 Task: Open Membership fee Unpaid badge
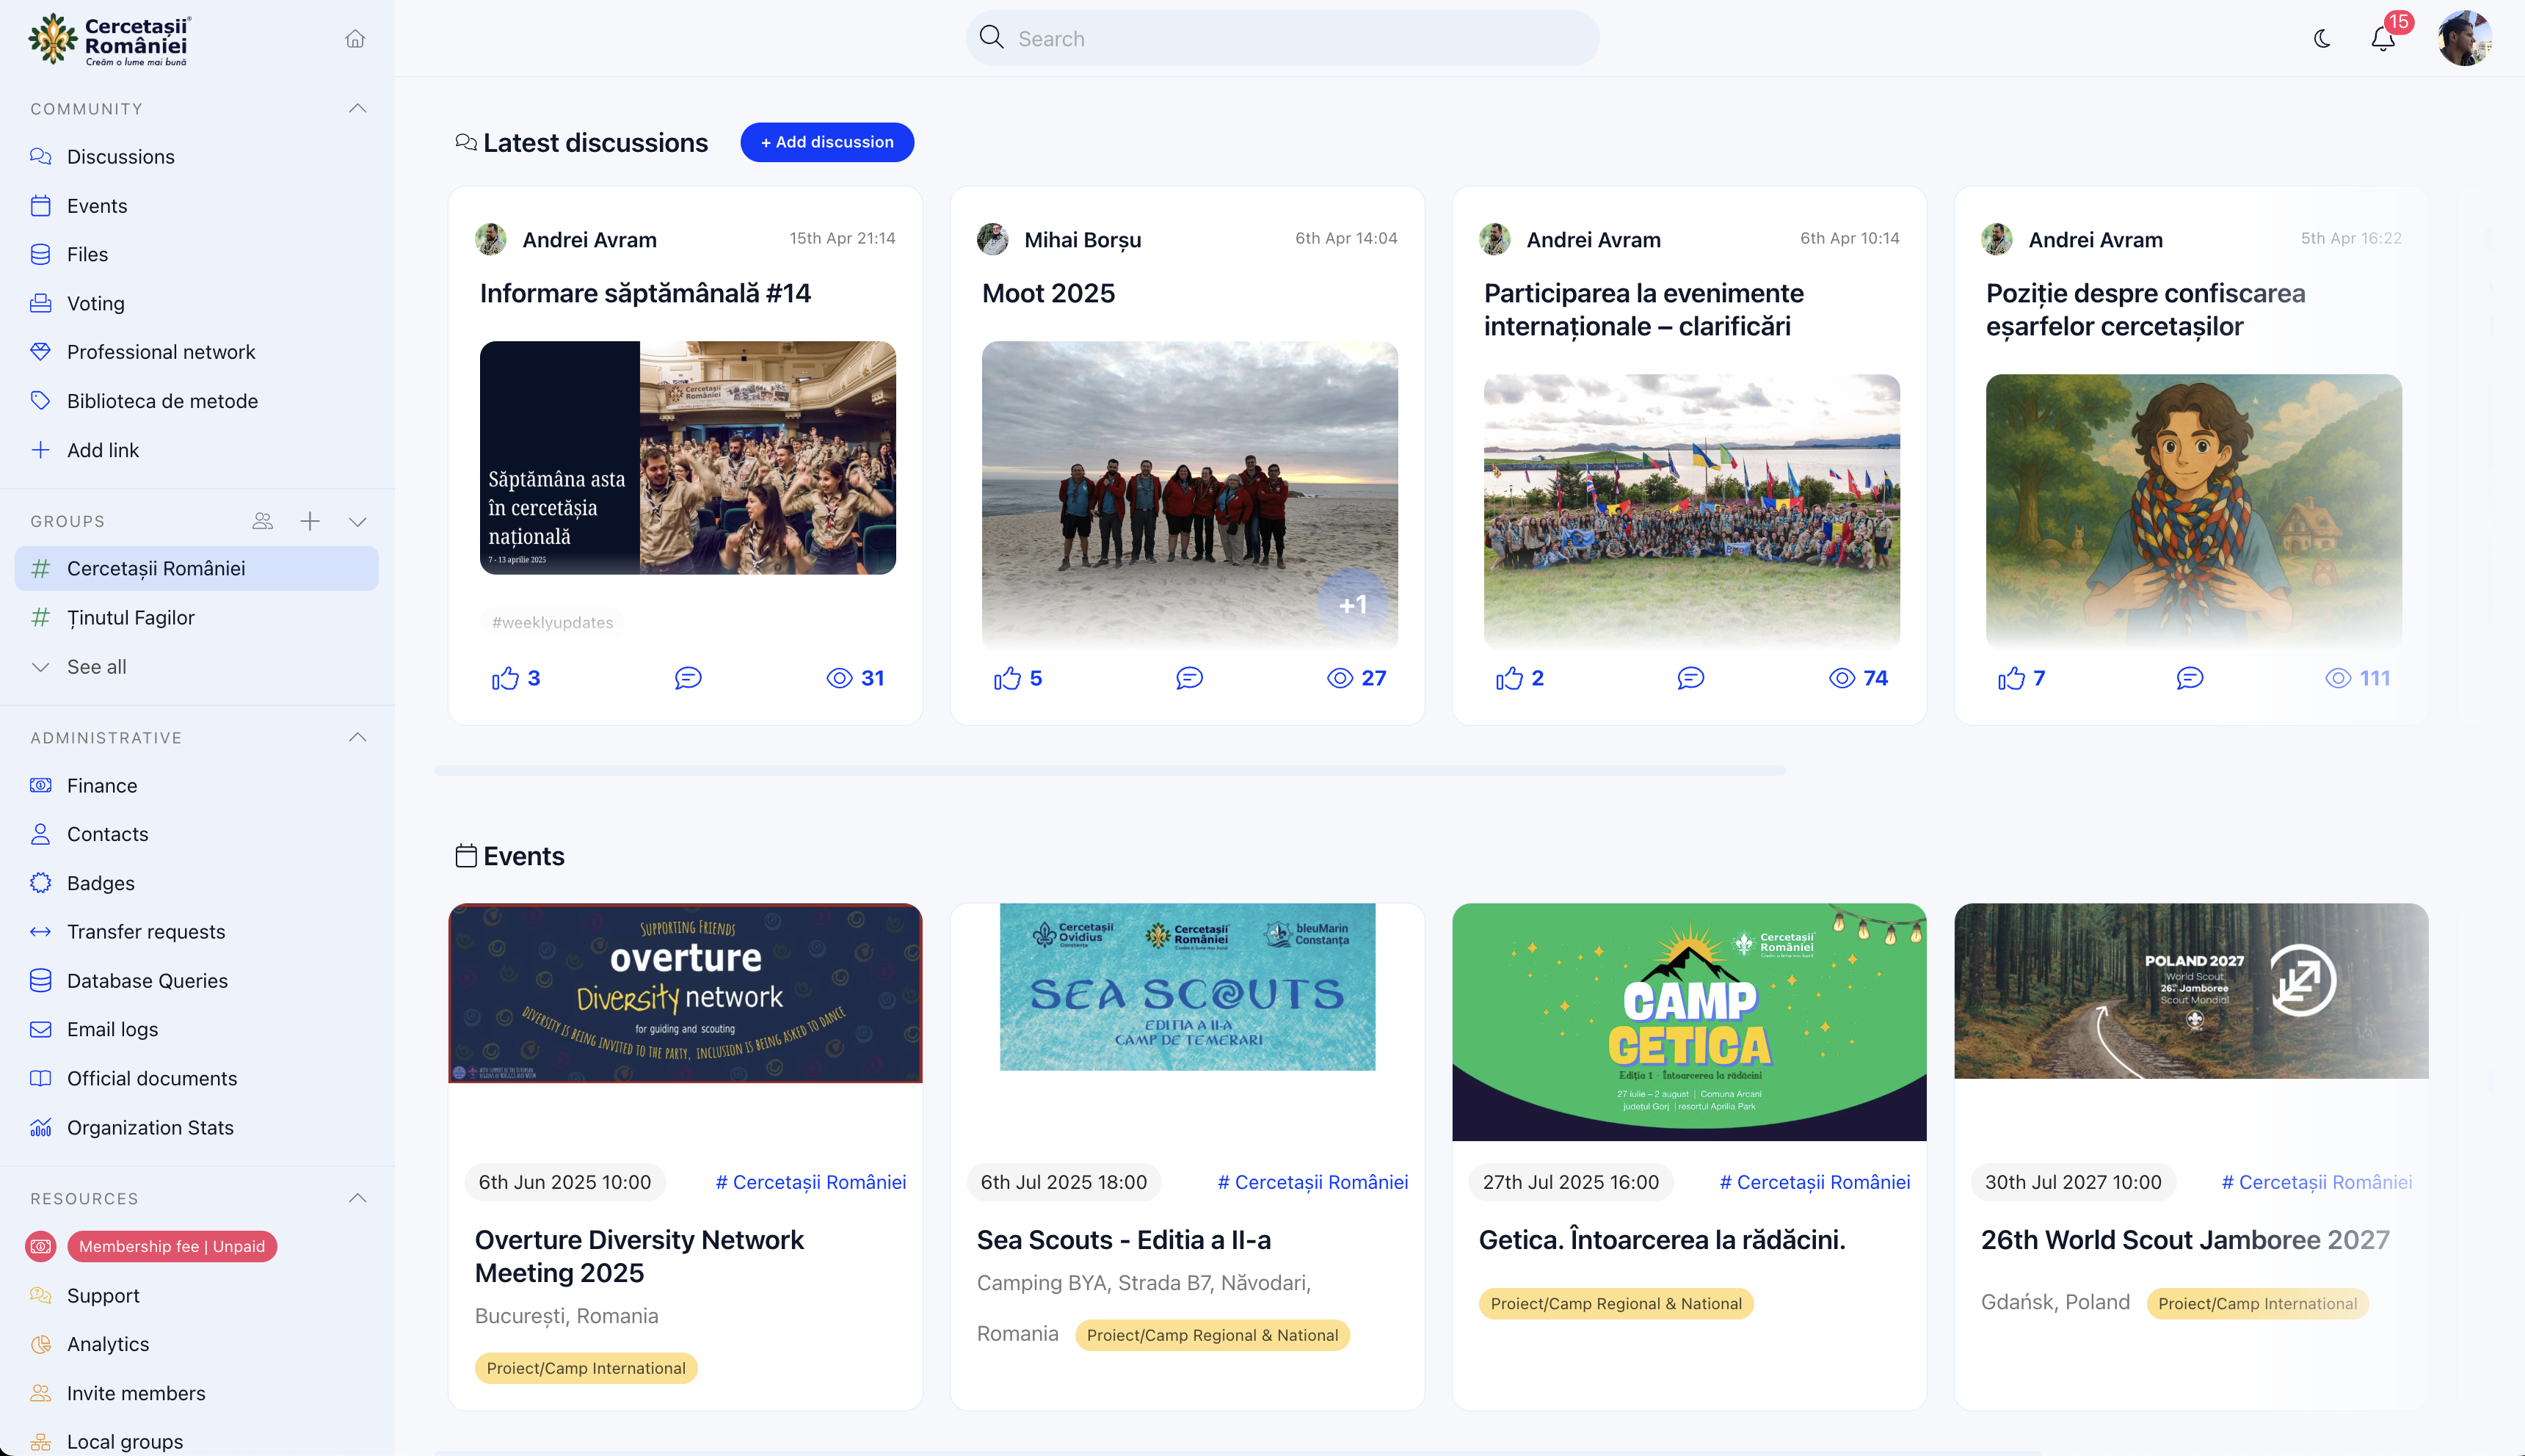coord(171,1246)
